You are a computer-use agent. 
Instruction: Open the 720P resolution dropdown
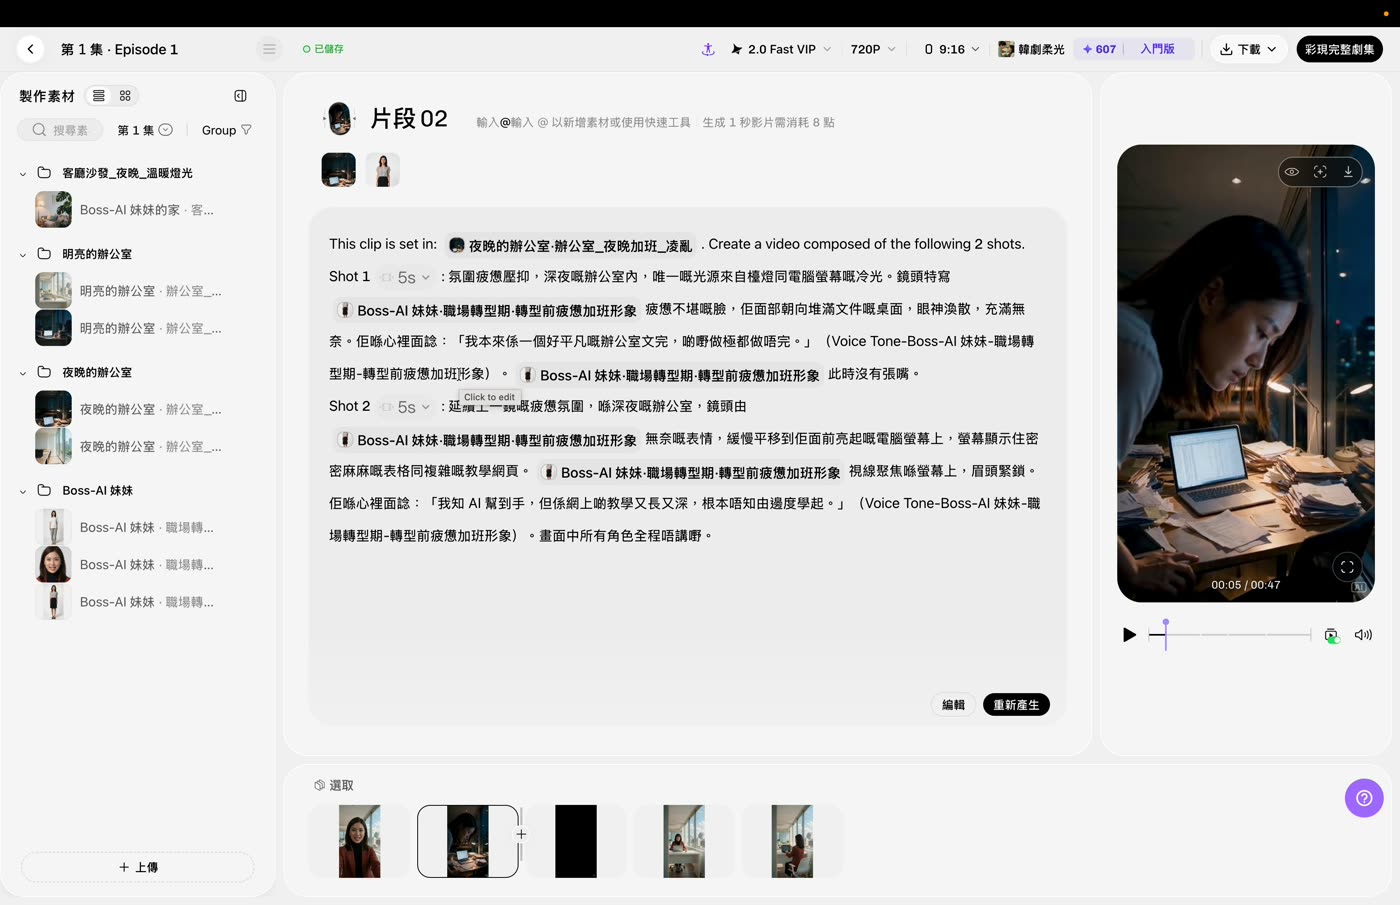point(873,49)
